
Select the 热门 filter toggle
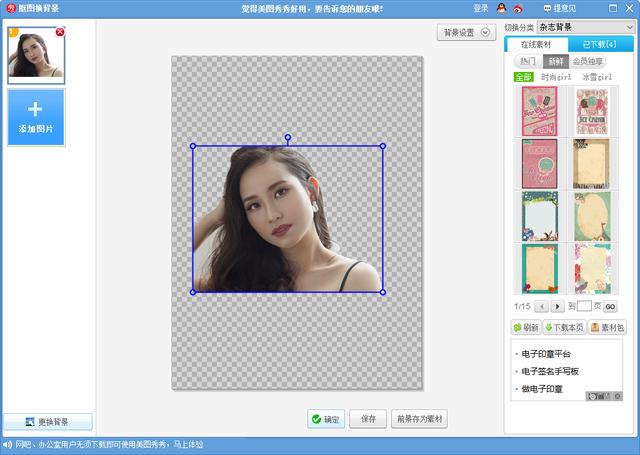[x=528, y=61]
